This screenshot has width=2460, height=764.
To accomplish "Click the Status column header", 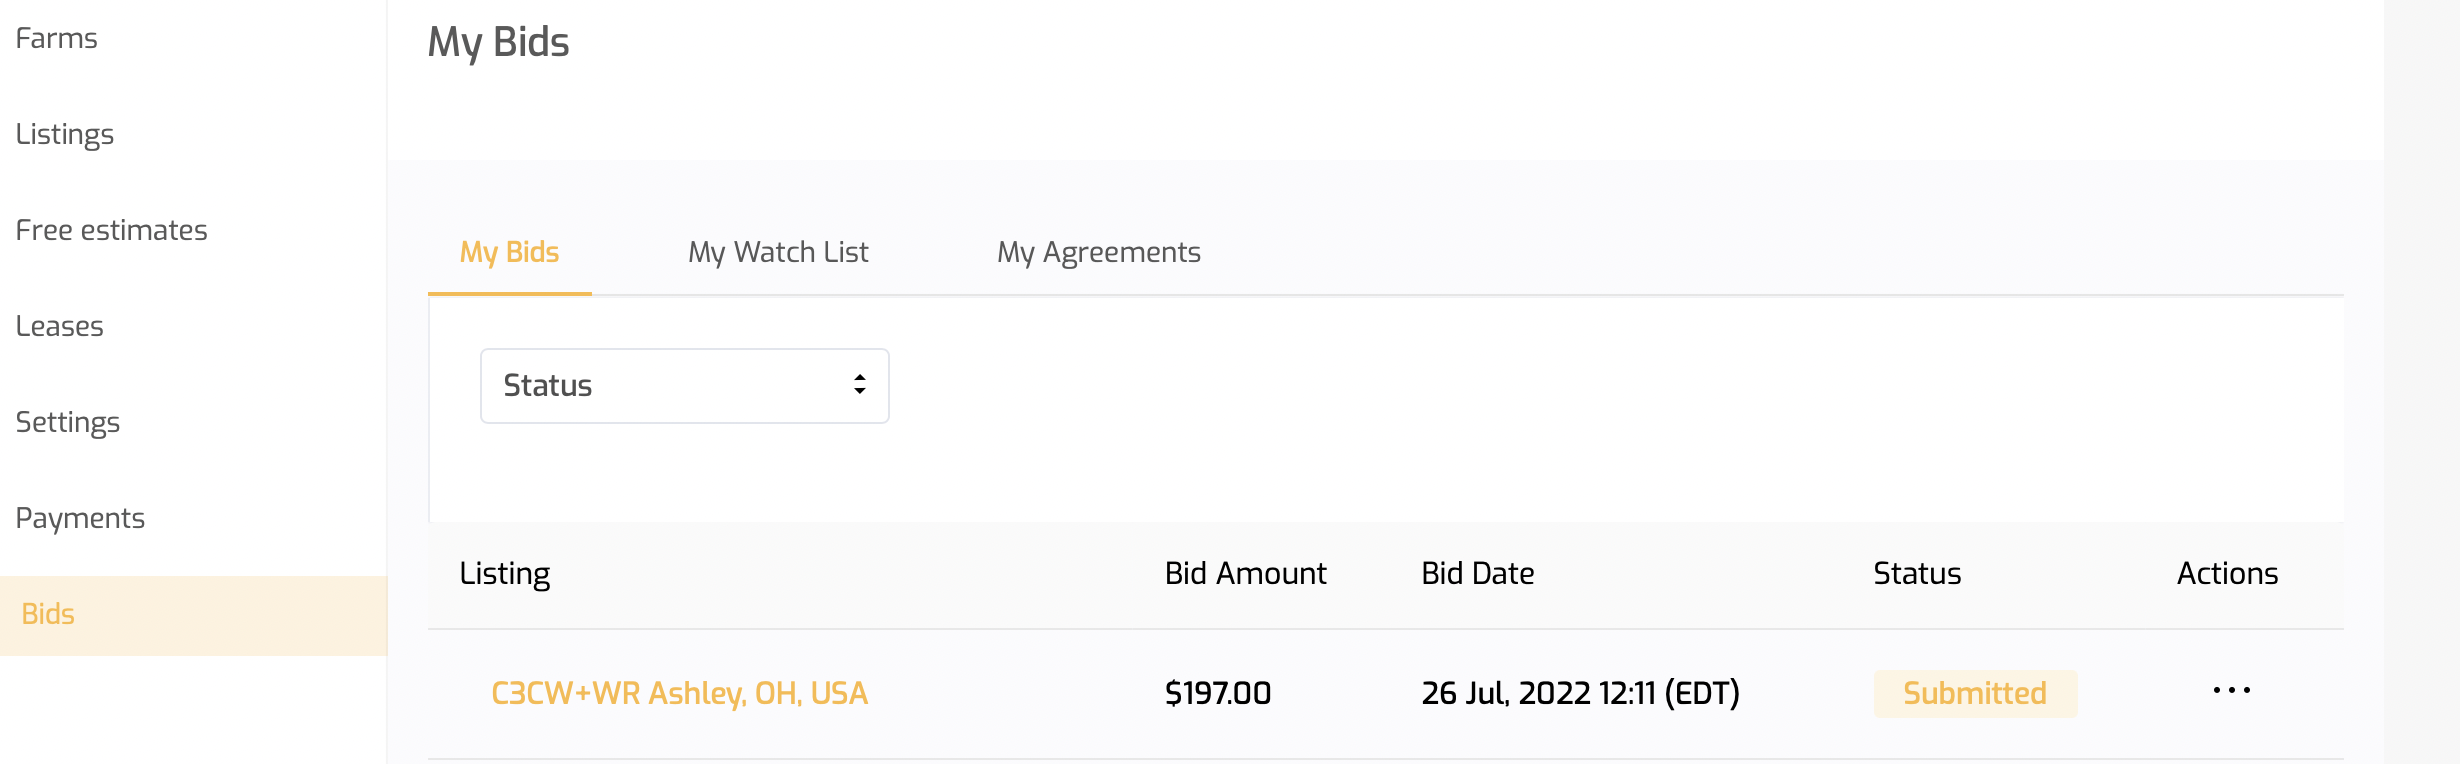I will (x=1916, y=573).
